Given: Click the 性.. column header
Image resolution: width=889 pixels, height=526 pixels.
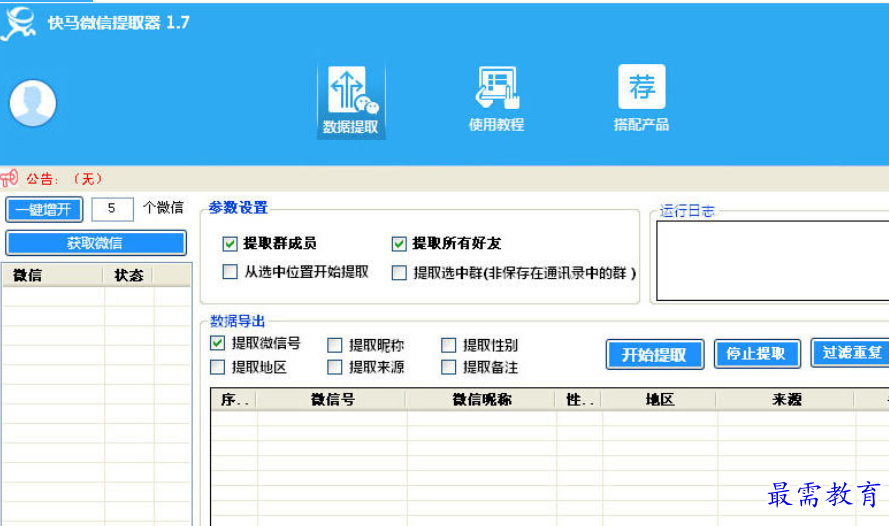Looking at the screenshot, I should 579,400.
